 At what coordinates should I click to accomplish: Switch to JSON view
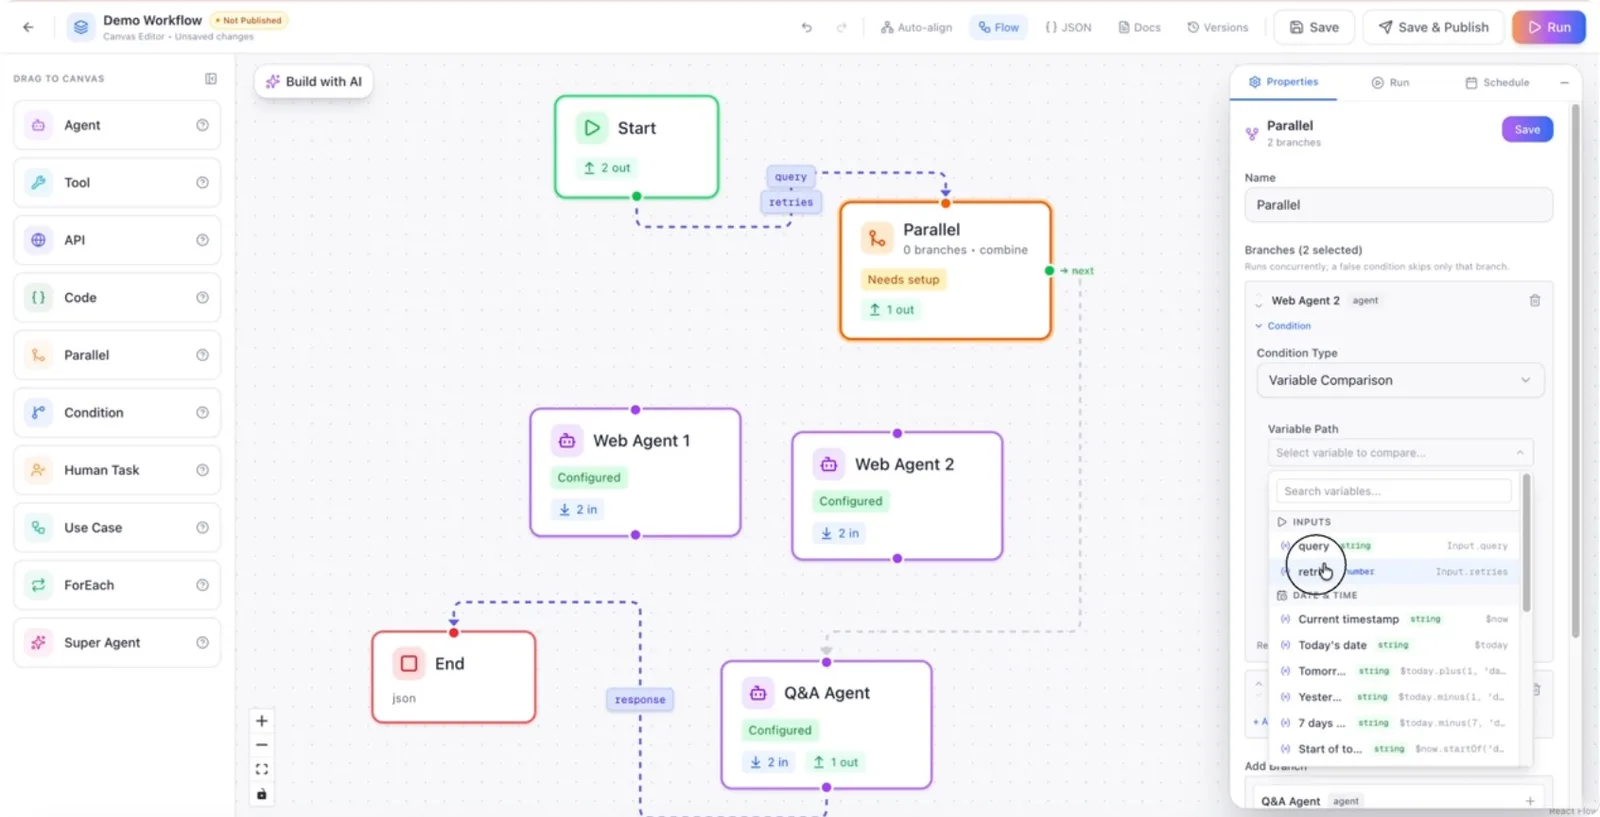click(1068, 27)
